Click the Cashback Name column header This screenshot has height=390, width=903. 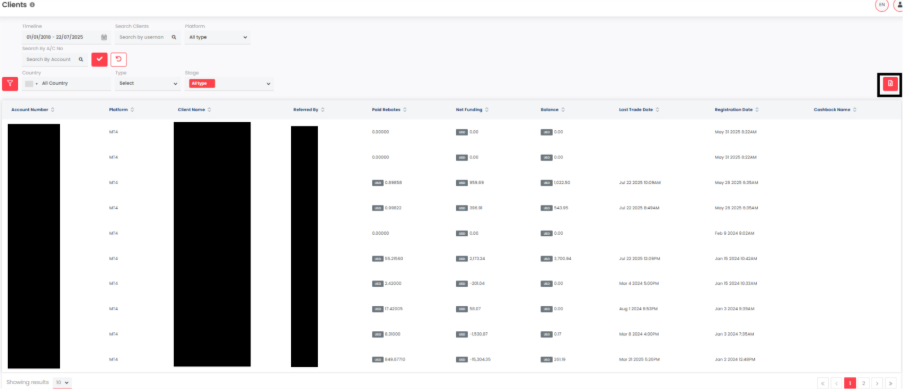(832, 109)
